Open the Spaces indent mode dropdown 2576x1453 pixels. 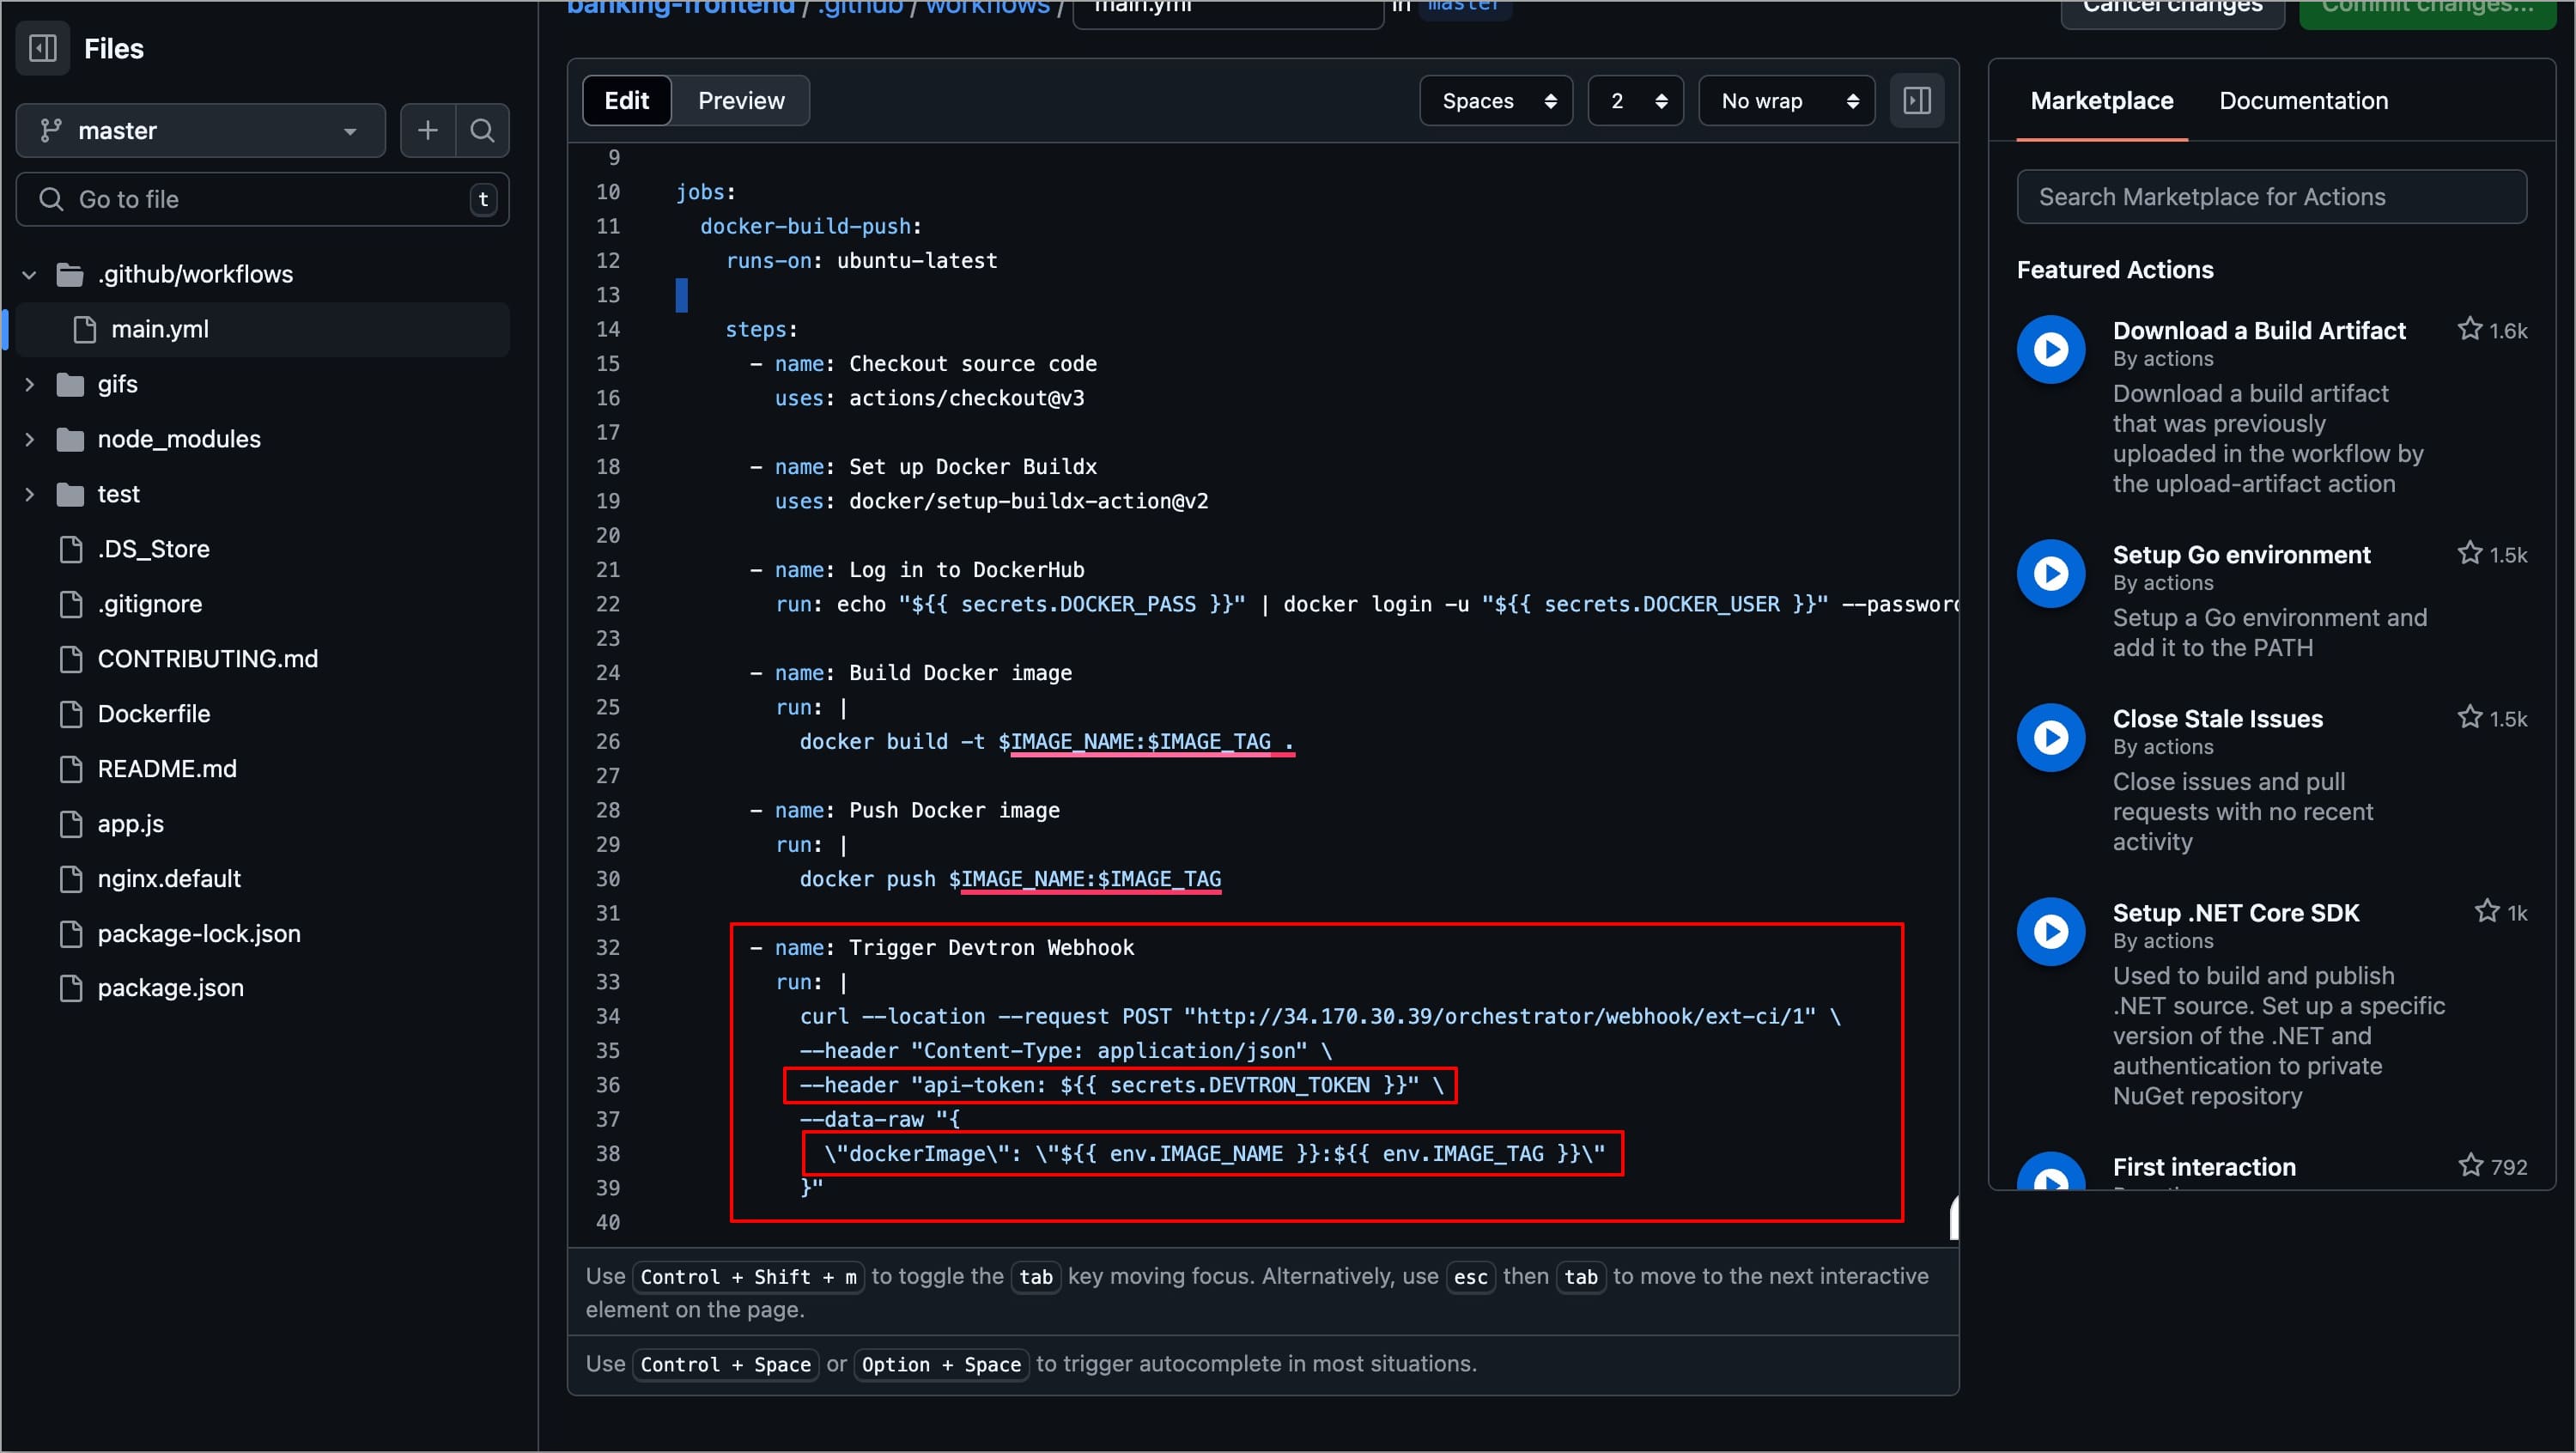coord(1496,100)
